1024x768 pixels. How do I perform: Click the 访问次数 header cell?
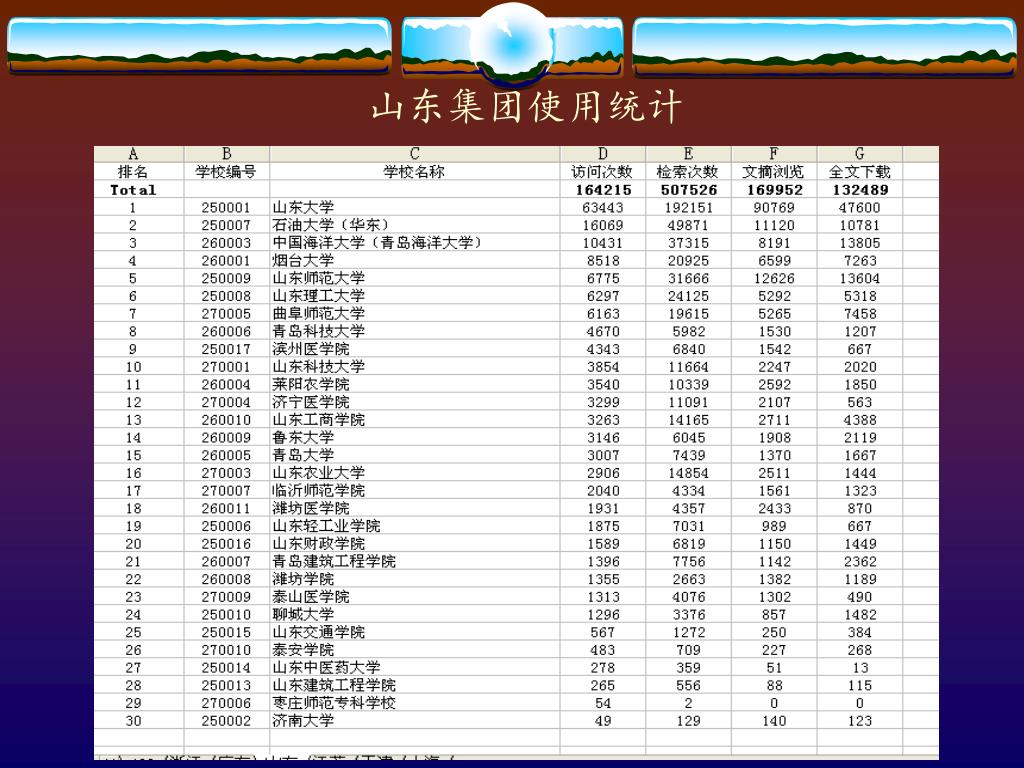(603, 172)
